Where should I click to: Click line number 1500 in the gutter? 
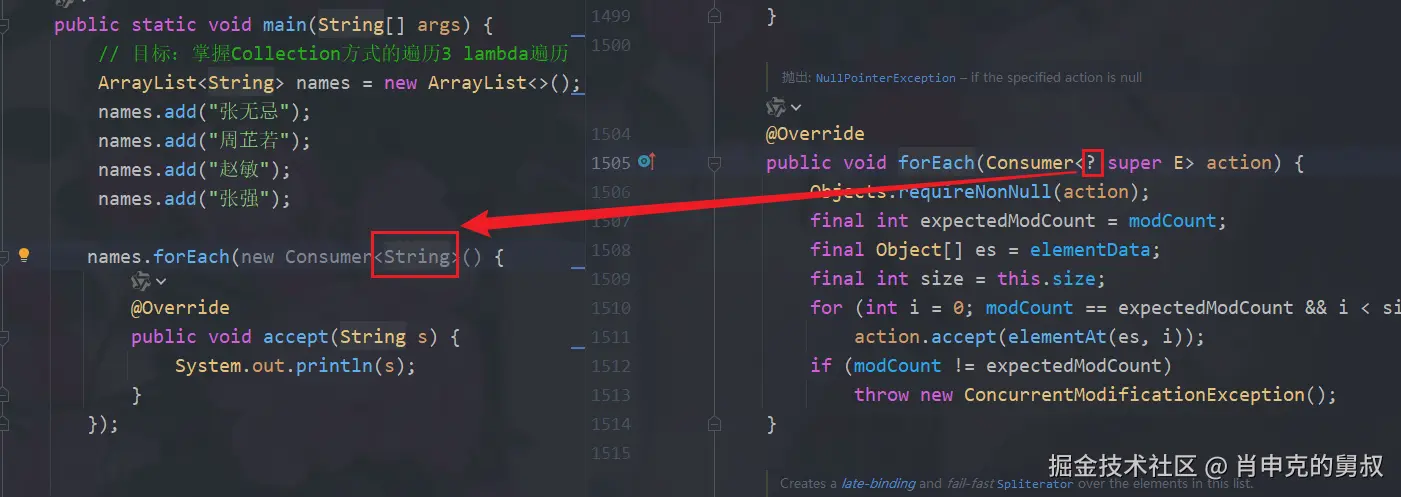pos(611,45)
